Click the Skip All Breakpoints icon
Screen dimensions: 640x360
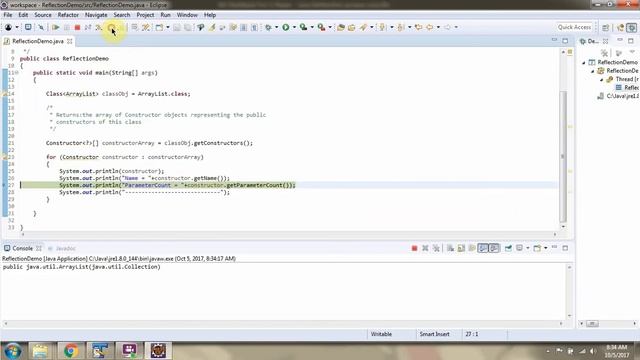pos(41,27)
